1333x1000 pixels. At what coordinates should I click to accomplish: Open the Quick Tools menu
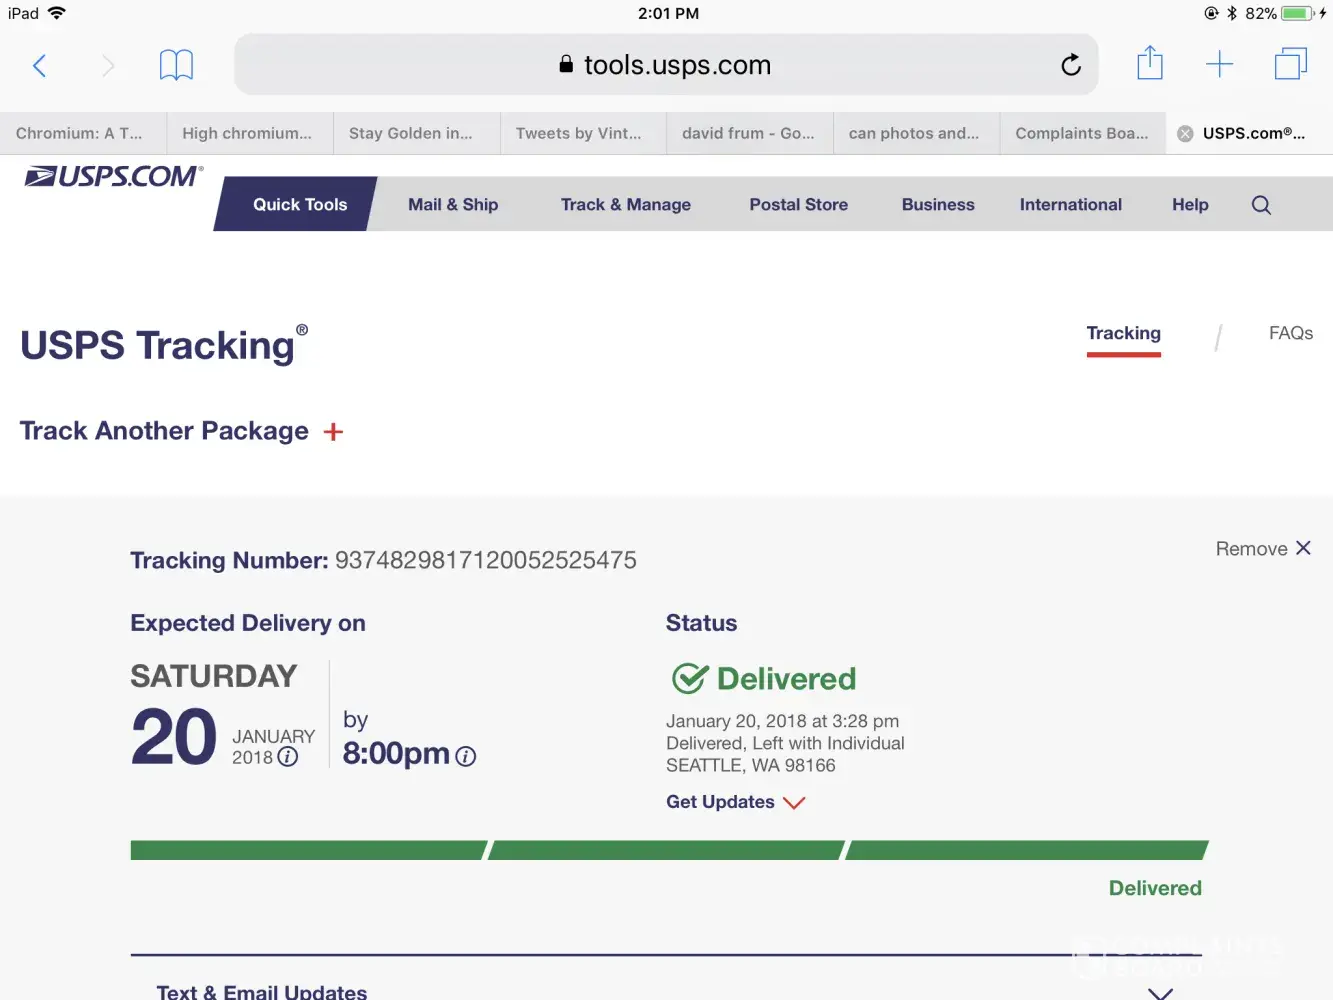click(x=299, y=205)
